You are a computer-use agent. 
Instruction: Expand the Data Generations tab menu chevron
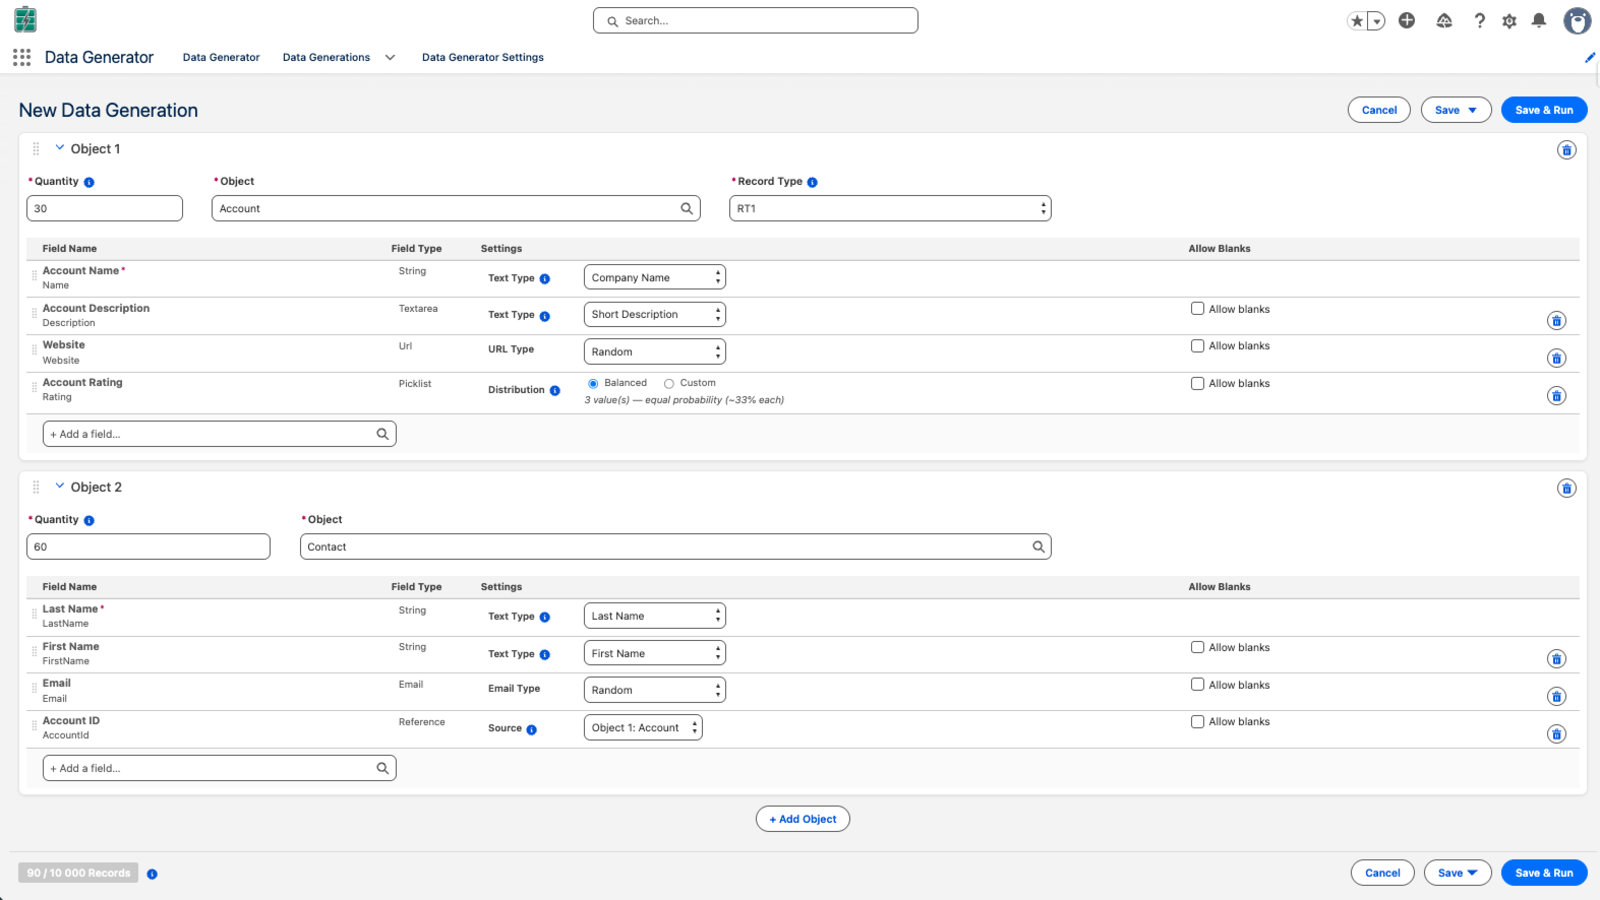pyautogui.click(x=390, y=57)
